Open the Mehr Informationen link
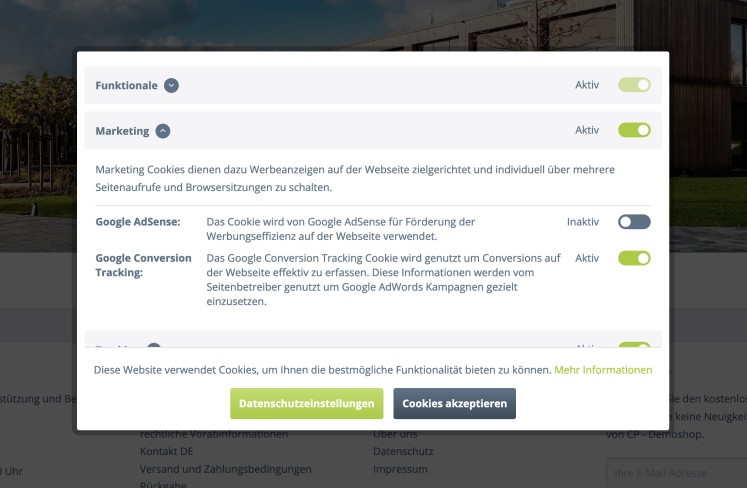The height and width of the screenshot is (488, 747). point(603,370)
